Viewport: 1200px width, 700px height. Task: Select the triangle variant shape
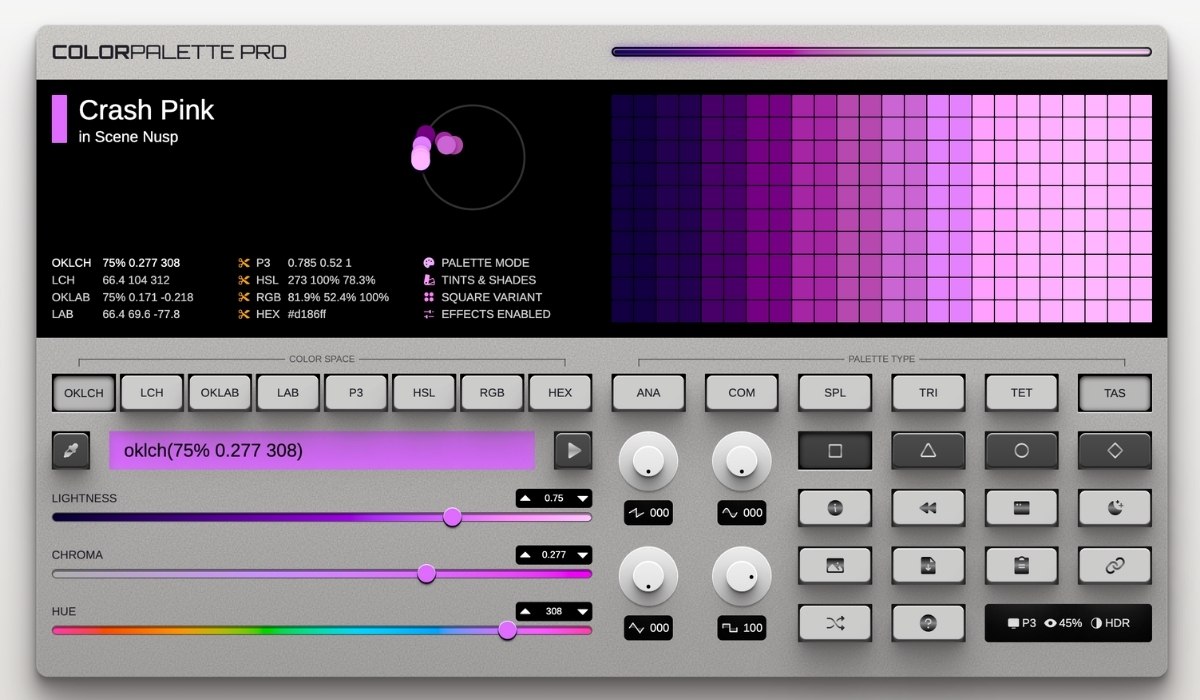pos(928,451)
